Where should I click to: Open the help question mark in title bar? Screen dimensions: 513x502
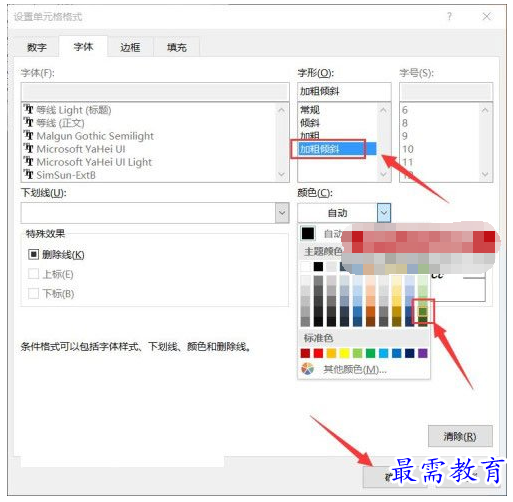449,16
